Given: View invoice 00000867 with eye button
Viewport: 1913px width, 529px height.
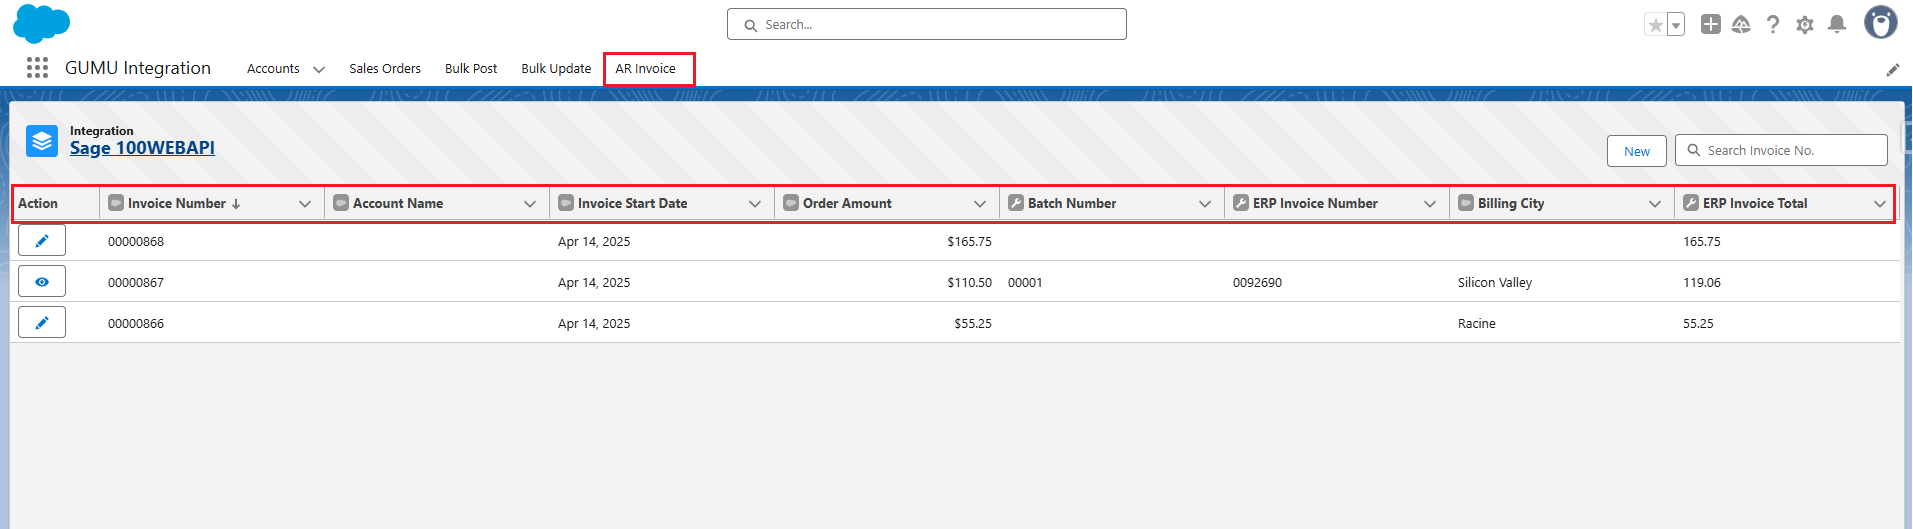Looking at the screenshot, I should (x=42, y=282).
